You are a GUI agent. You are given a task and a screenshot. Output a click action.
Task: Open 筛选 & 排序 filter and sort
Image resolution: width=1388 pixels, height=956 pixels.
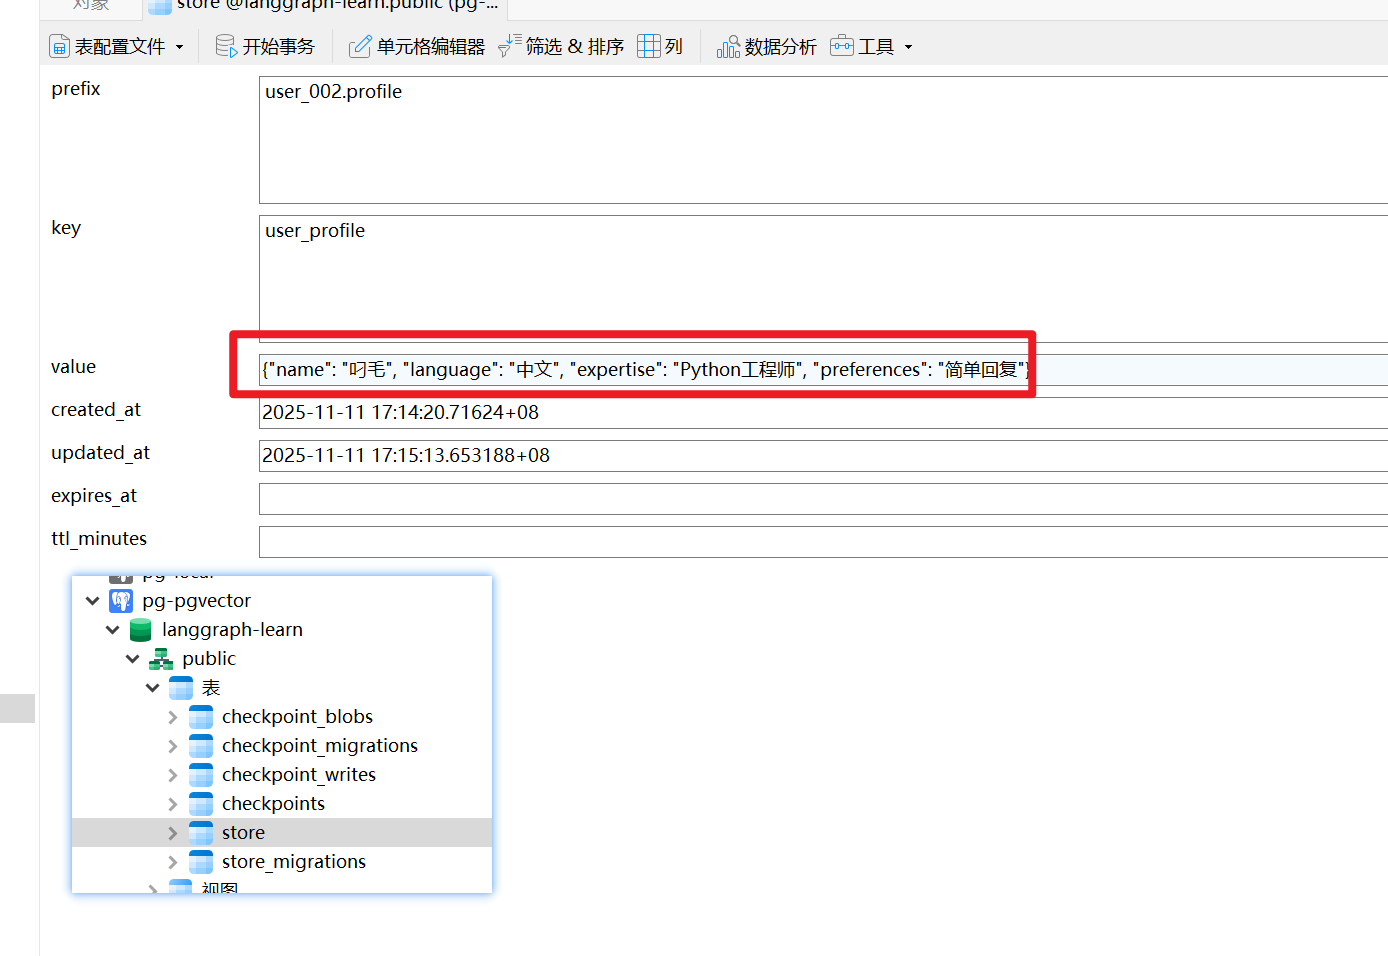[x=561, y=47]
